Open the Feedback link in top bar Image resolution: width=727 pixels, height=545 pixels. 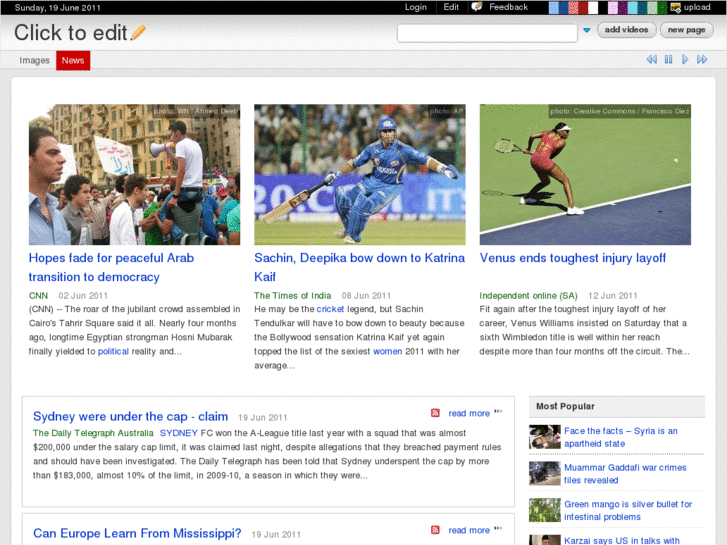click(508, 7)
